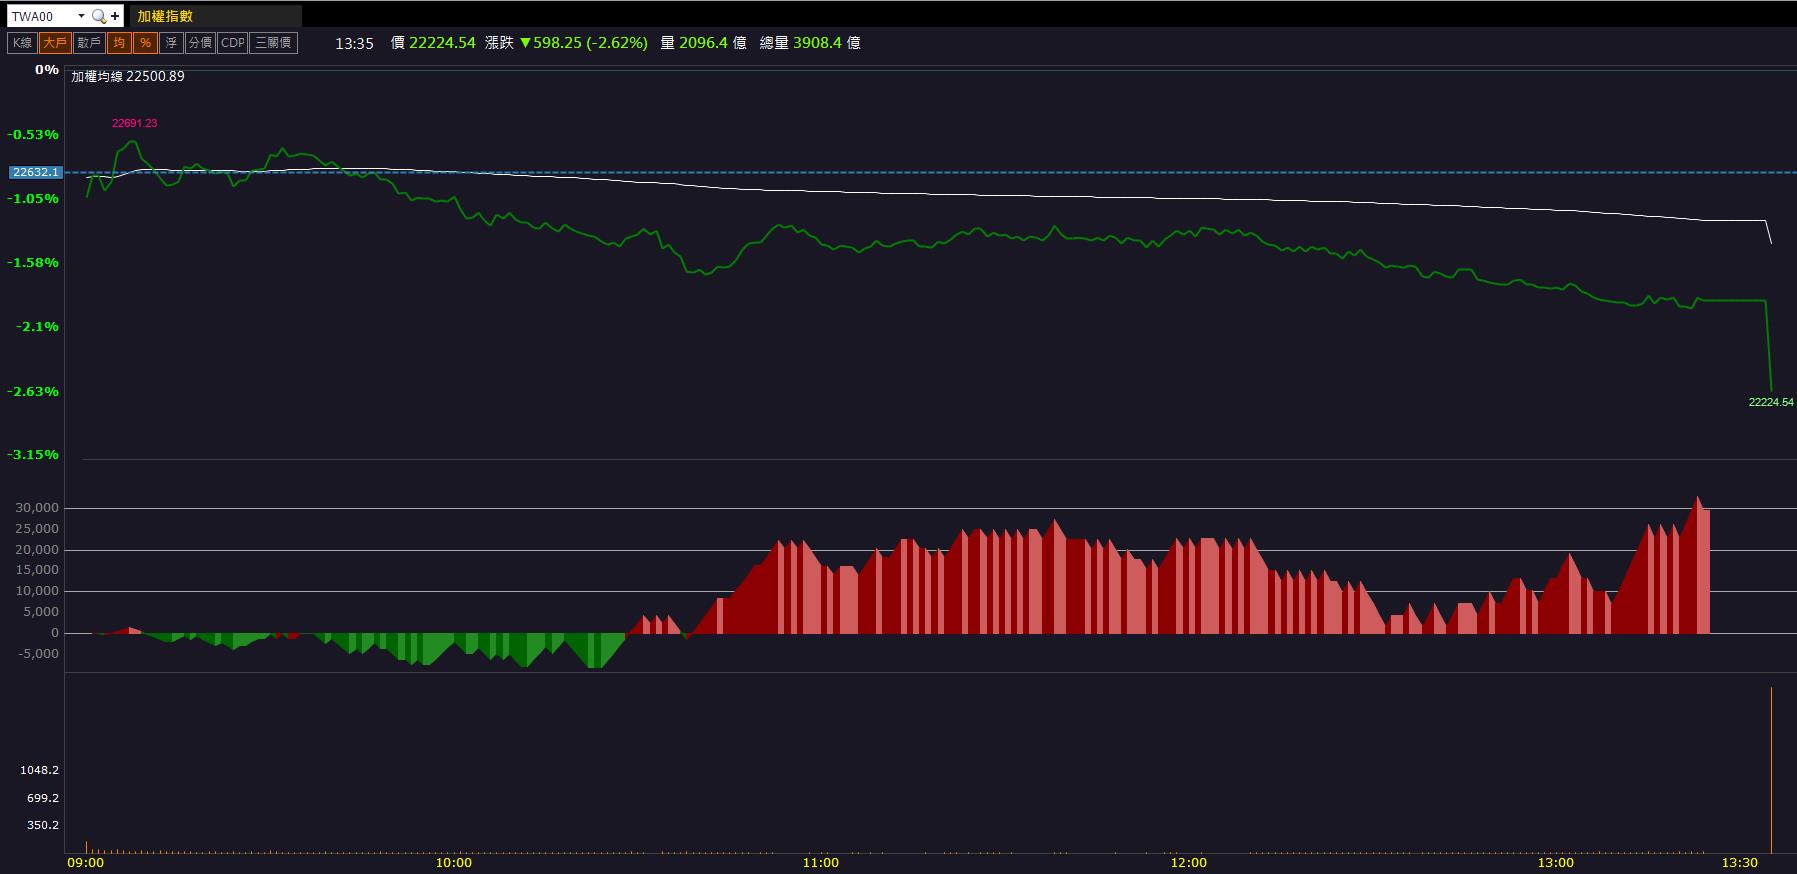Click the plus add-symbol icon
The height and width of the screenshot is (874, 1797).
[116, 16]
